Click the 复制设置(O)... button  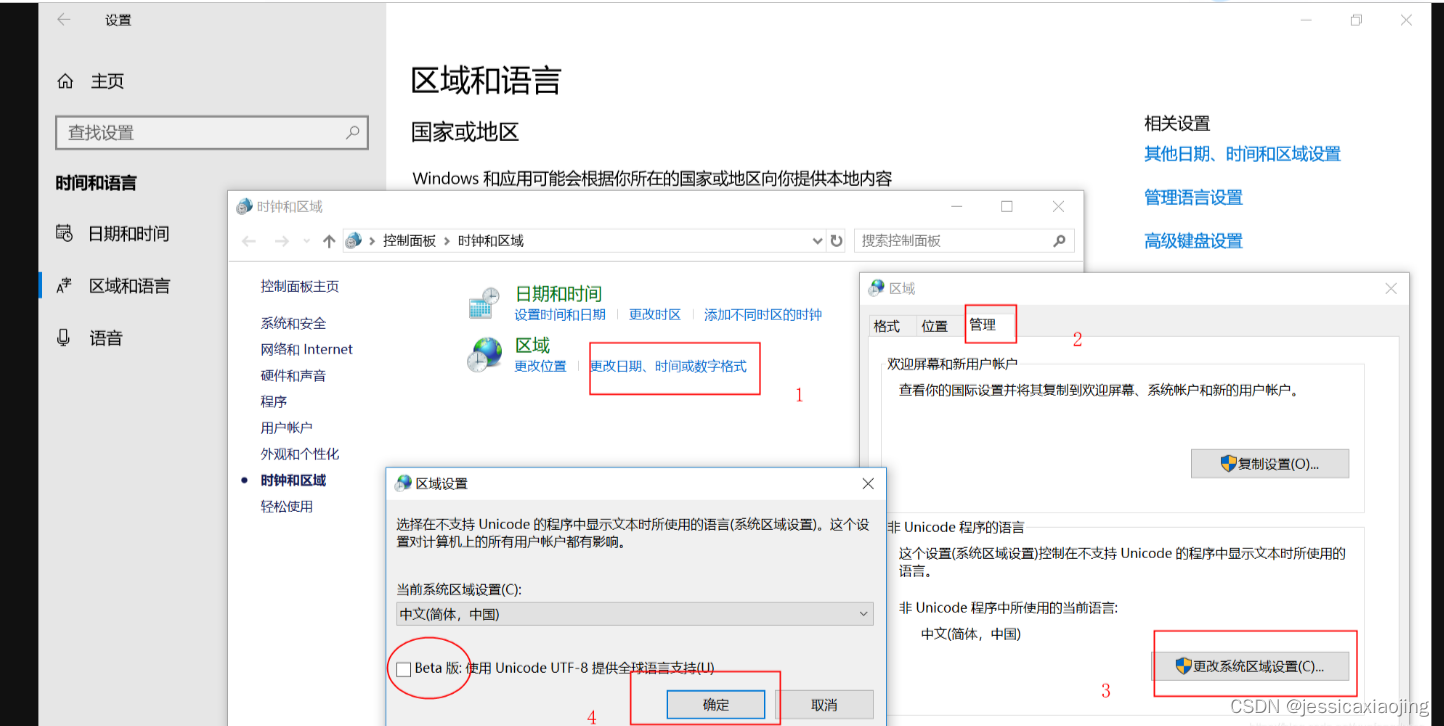coord(1270,464)
